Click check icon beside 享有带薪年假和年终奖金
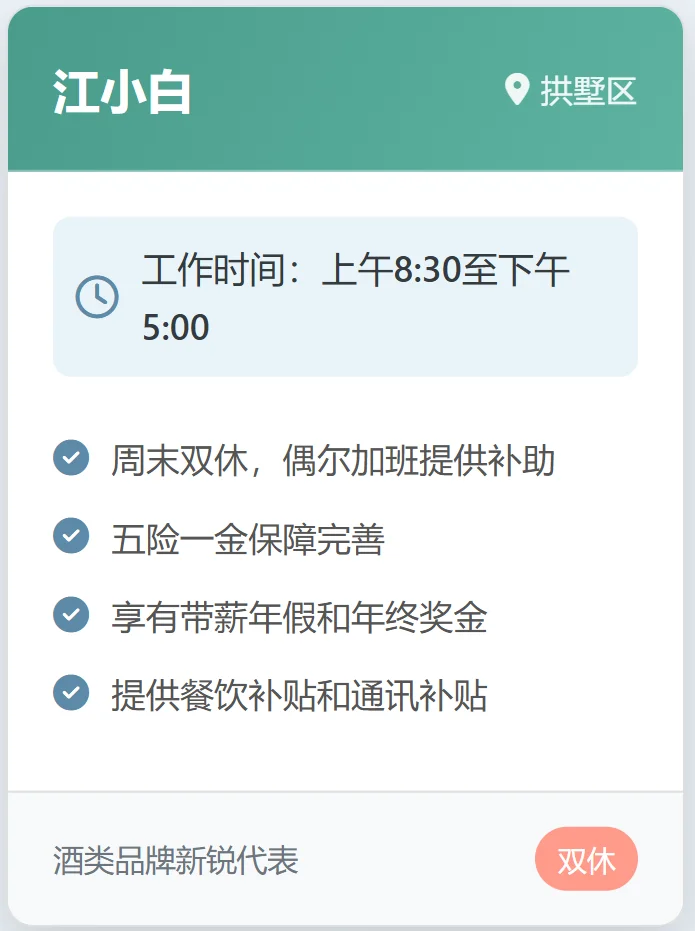 coord(71,614)
